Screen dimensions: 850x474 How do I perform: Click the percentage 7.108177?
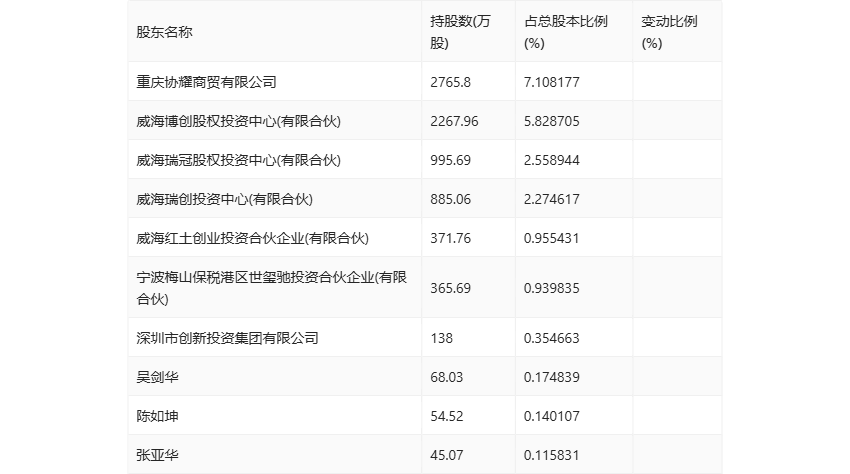[552, 82]
